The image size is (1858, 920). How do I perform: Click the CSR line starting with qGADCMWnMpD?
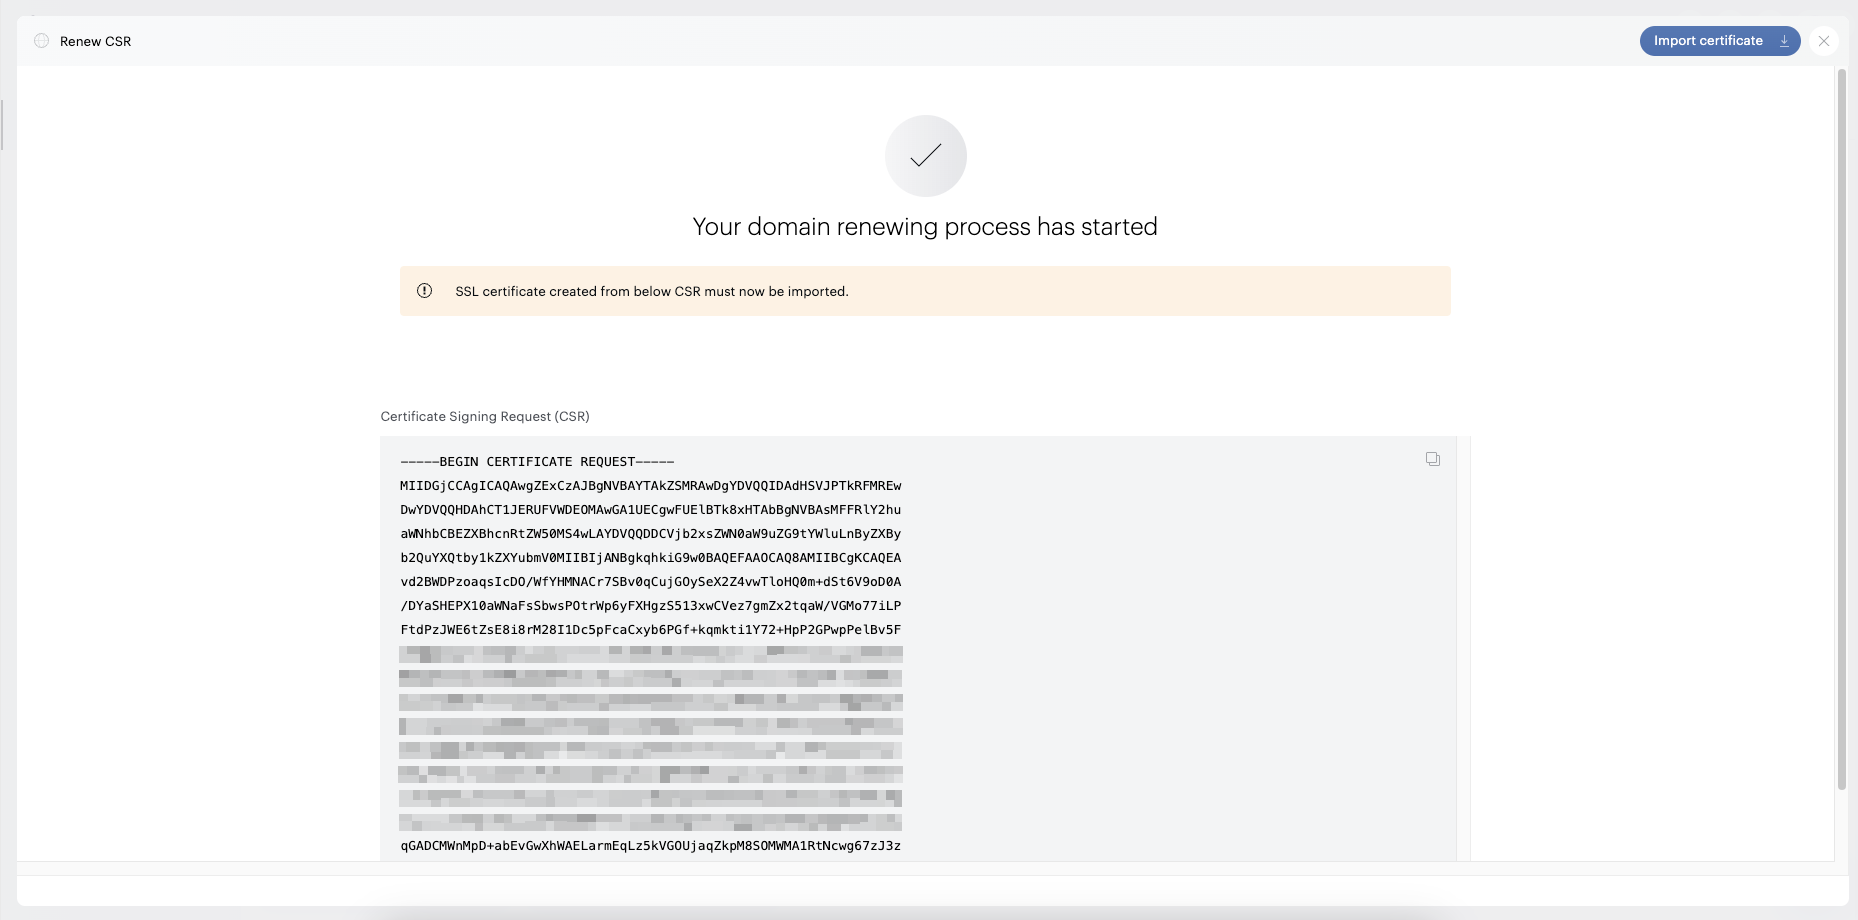pos(651,846)
